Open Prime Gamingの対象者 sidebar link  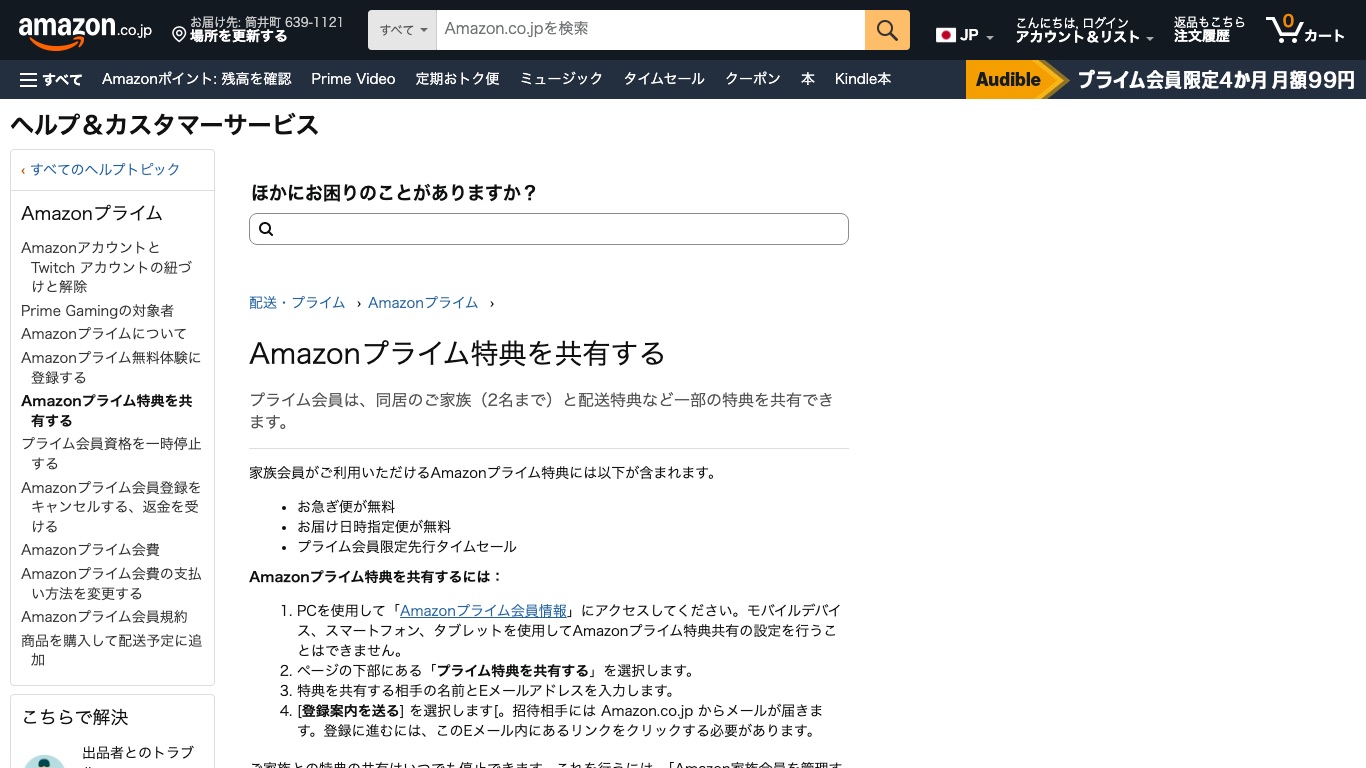(98, 311)
